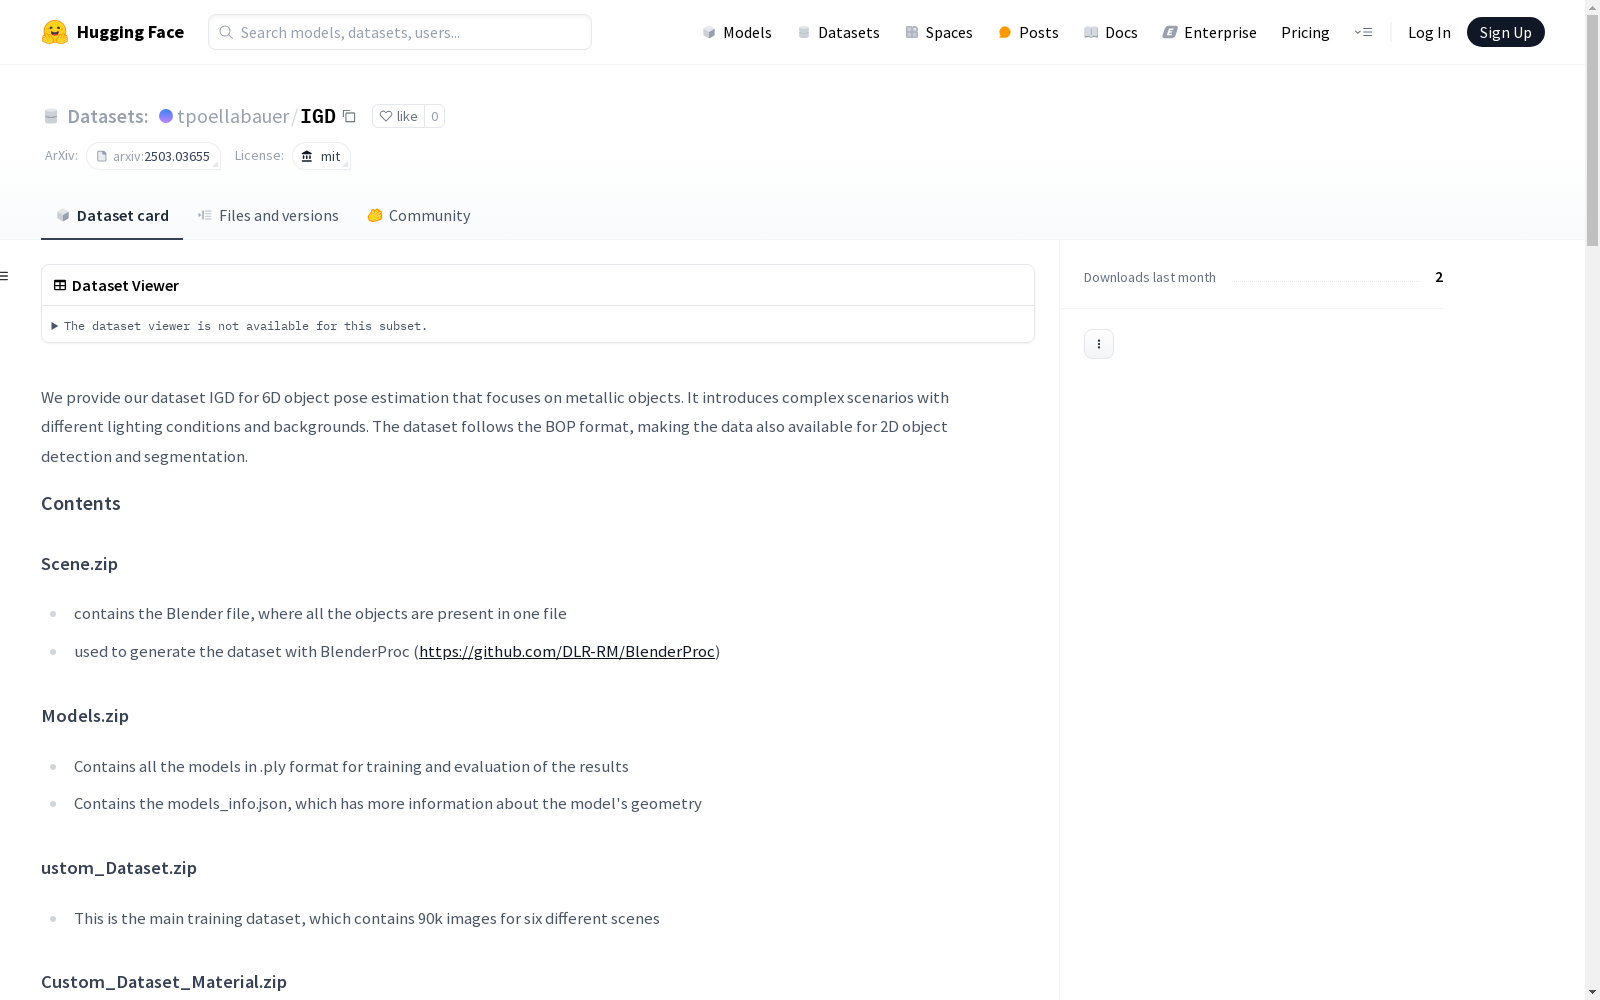Open the tpoellabauer user profile link
Viewport: 1600px width, 1000px height.
pyautogui.click(x=233, y=116)
